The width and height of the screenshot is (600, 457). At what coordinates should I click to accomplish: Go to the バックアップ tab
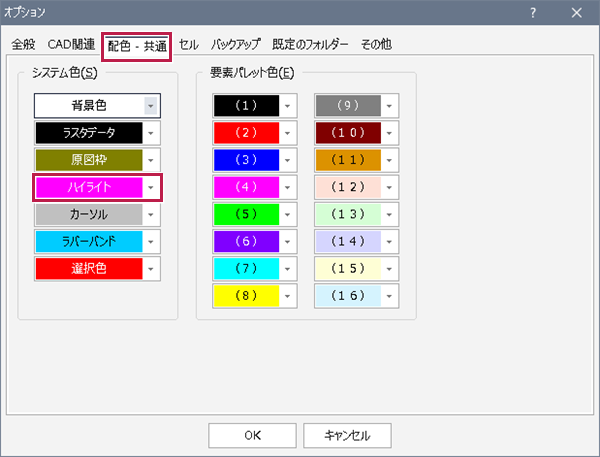tap(235, 45)
